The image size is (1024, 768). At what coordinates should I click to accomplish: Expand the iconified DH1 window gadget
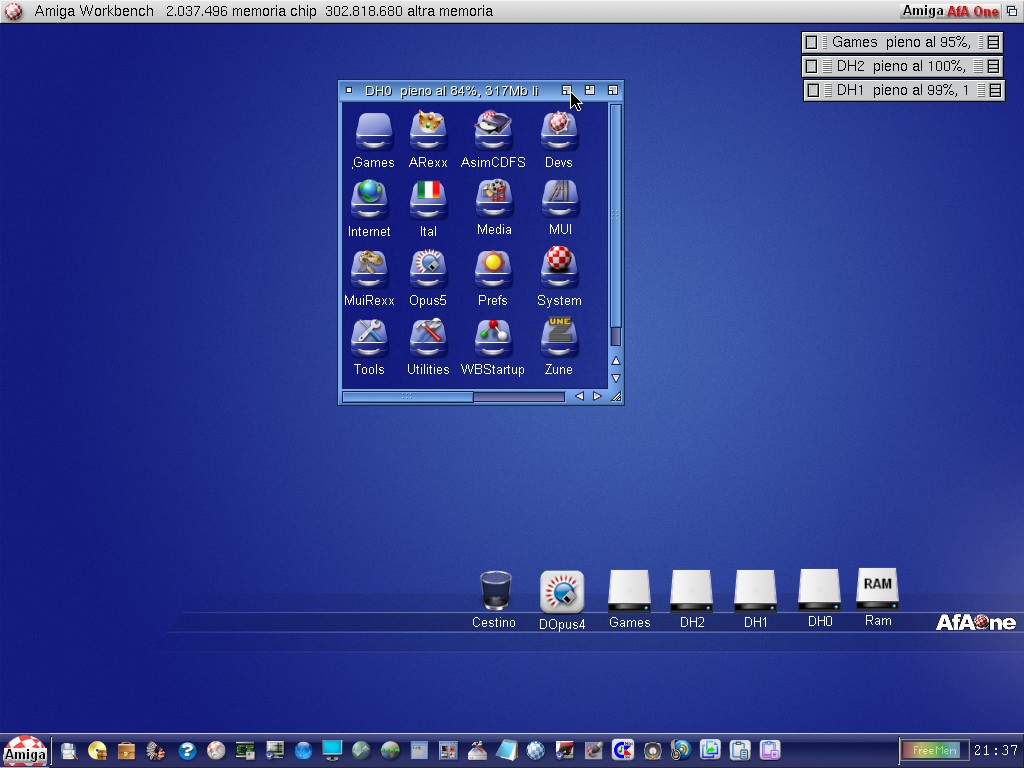click(x=993, y=90)
